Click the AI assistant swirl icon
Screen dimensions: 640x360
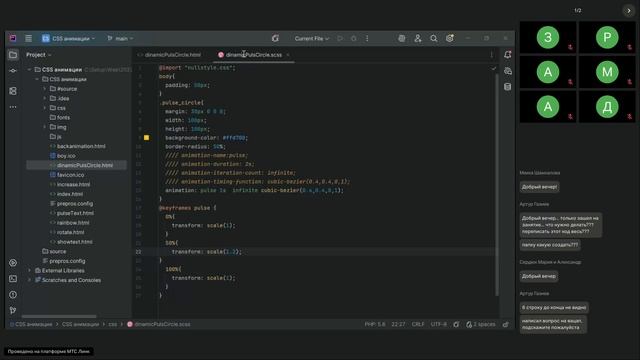pos(276,38)
